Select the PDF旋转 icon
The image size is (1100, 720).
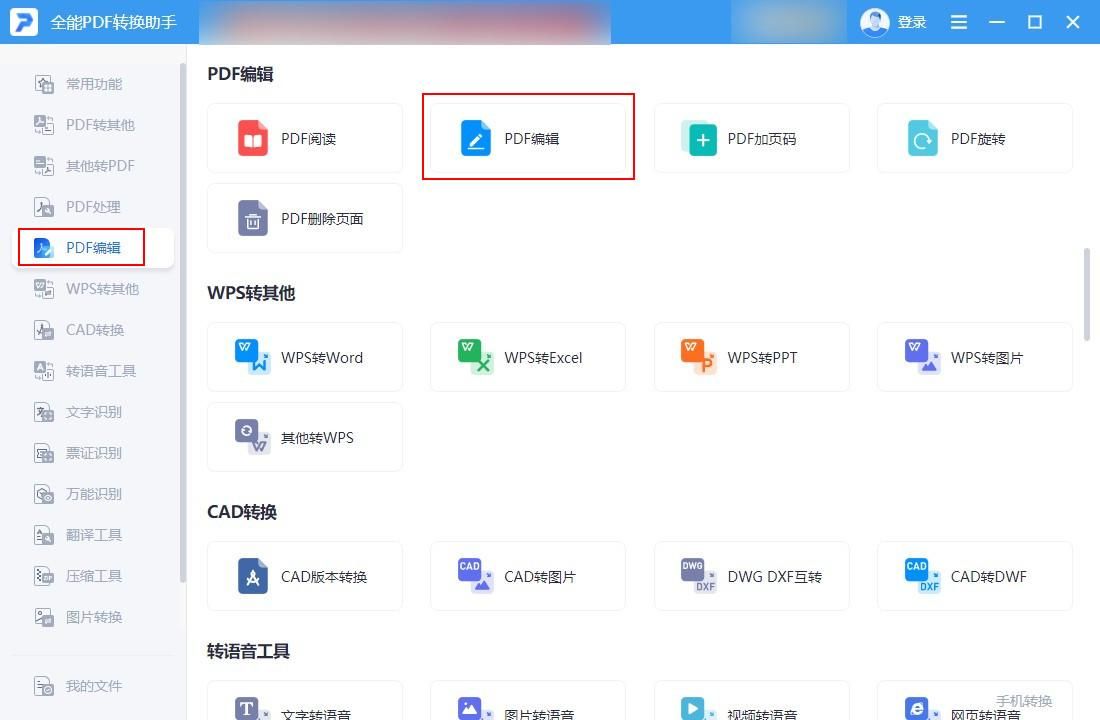923,138
